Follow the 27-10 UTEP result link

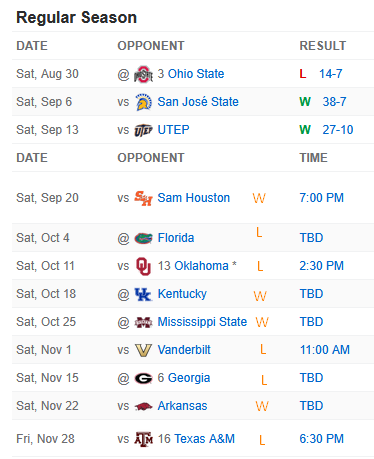(x=338, y=130)
